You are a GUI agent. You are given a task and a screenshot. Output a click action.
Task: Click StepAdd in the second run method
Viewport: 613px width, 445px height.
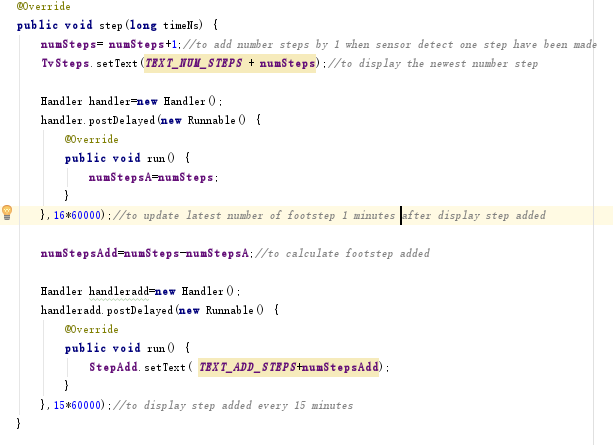(113, 367)
